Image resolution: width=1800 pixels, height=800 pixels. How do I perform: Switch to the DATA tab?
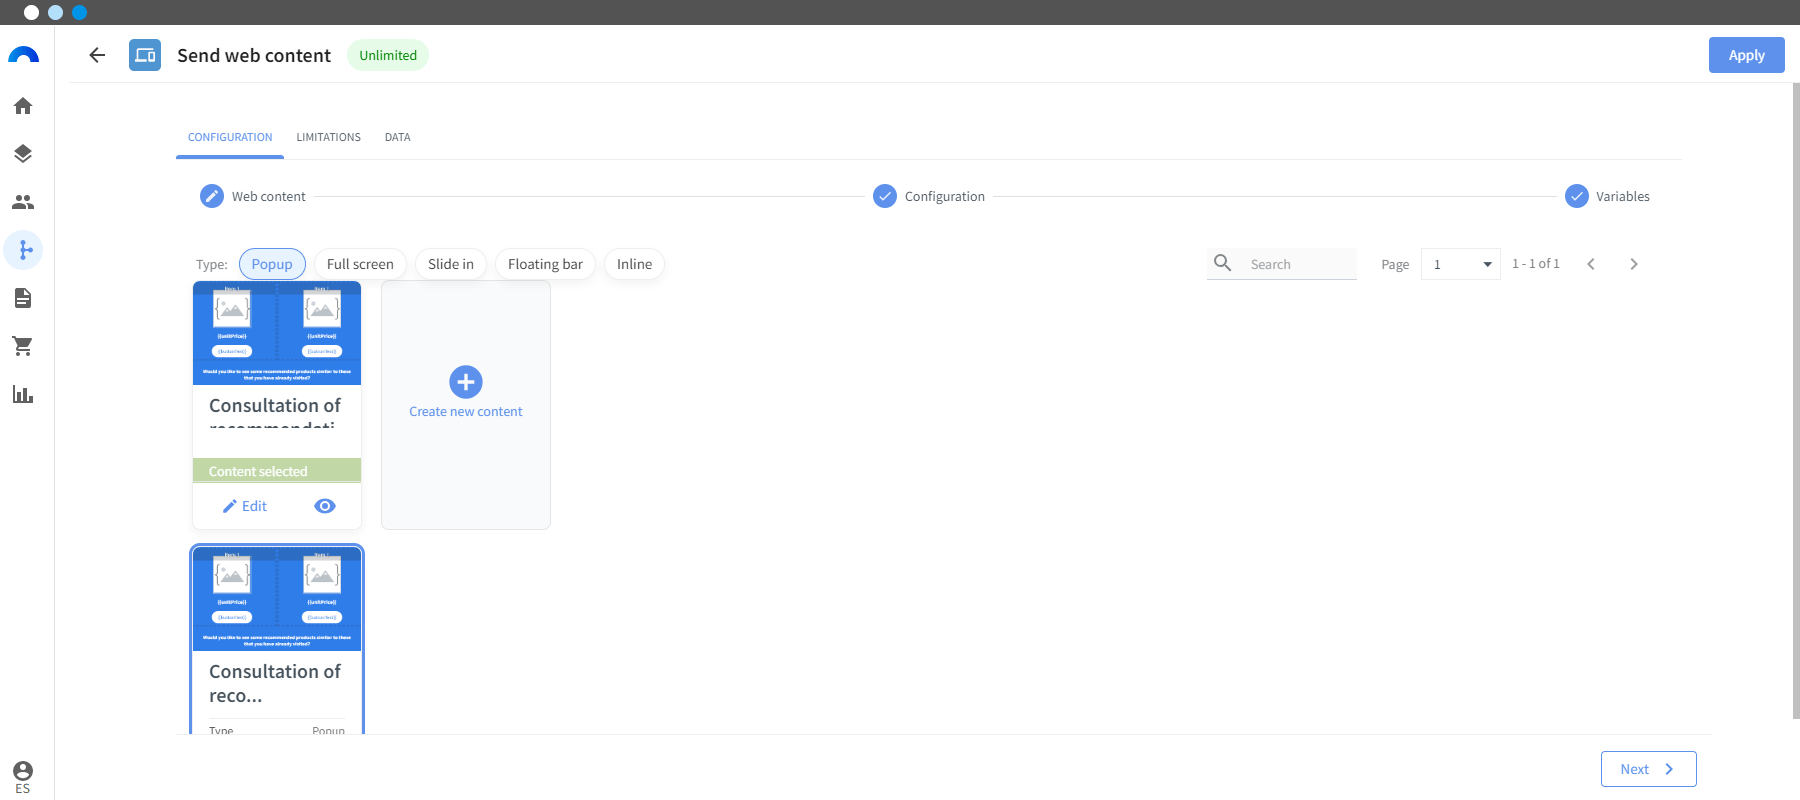[x=397, y=137]
